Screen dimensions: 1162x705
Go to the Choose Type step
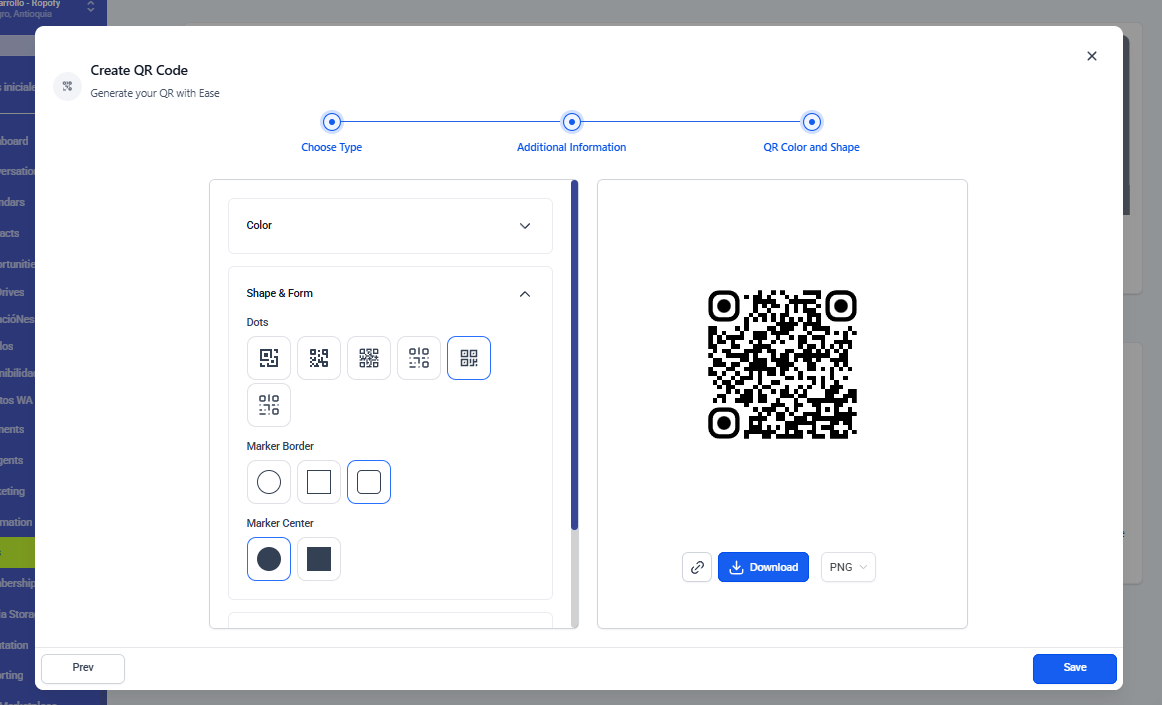click(x=332, y=122)
